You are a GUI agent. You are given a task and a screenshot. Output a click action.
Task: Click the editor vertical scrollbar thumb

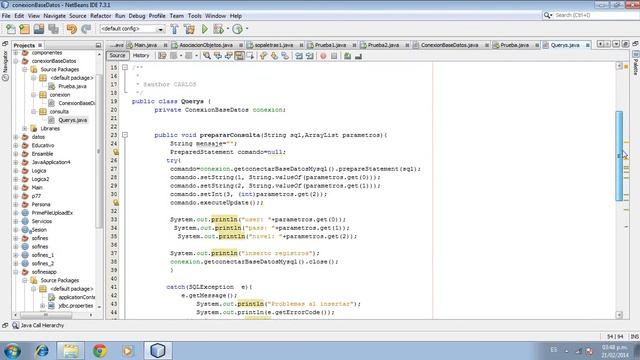click(x=619, y=156)
